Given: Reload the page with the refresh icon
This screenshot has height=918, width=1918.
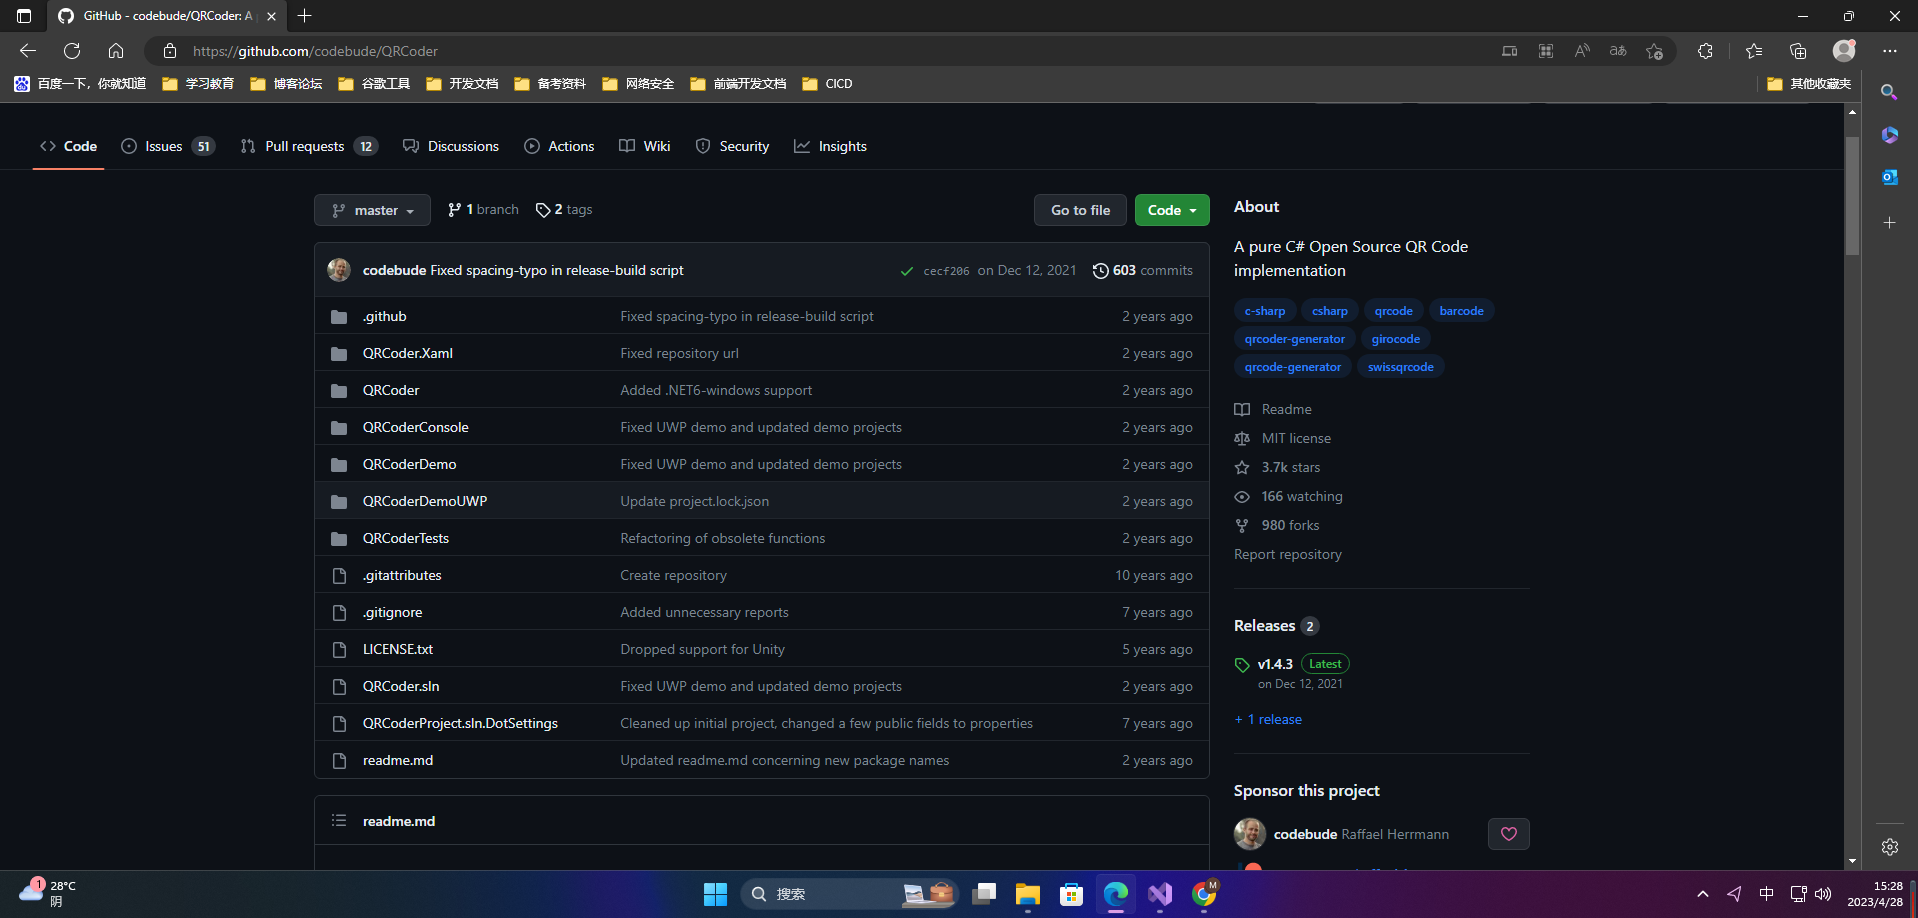Looking at the screenshot, I should click(x=72, y=51).
